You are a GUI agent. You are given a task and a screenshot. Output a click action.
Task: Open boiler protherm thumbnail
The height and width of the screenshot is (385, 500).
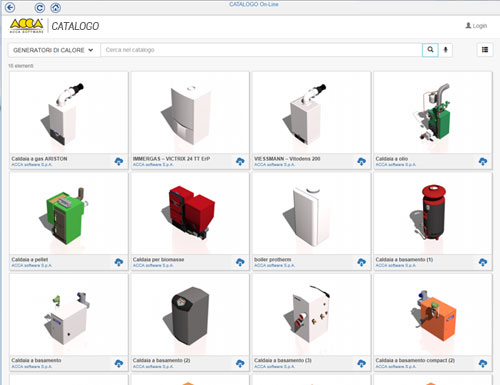tap(311, 214)
